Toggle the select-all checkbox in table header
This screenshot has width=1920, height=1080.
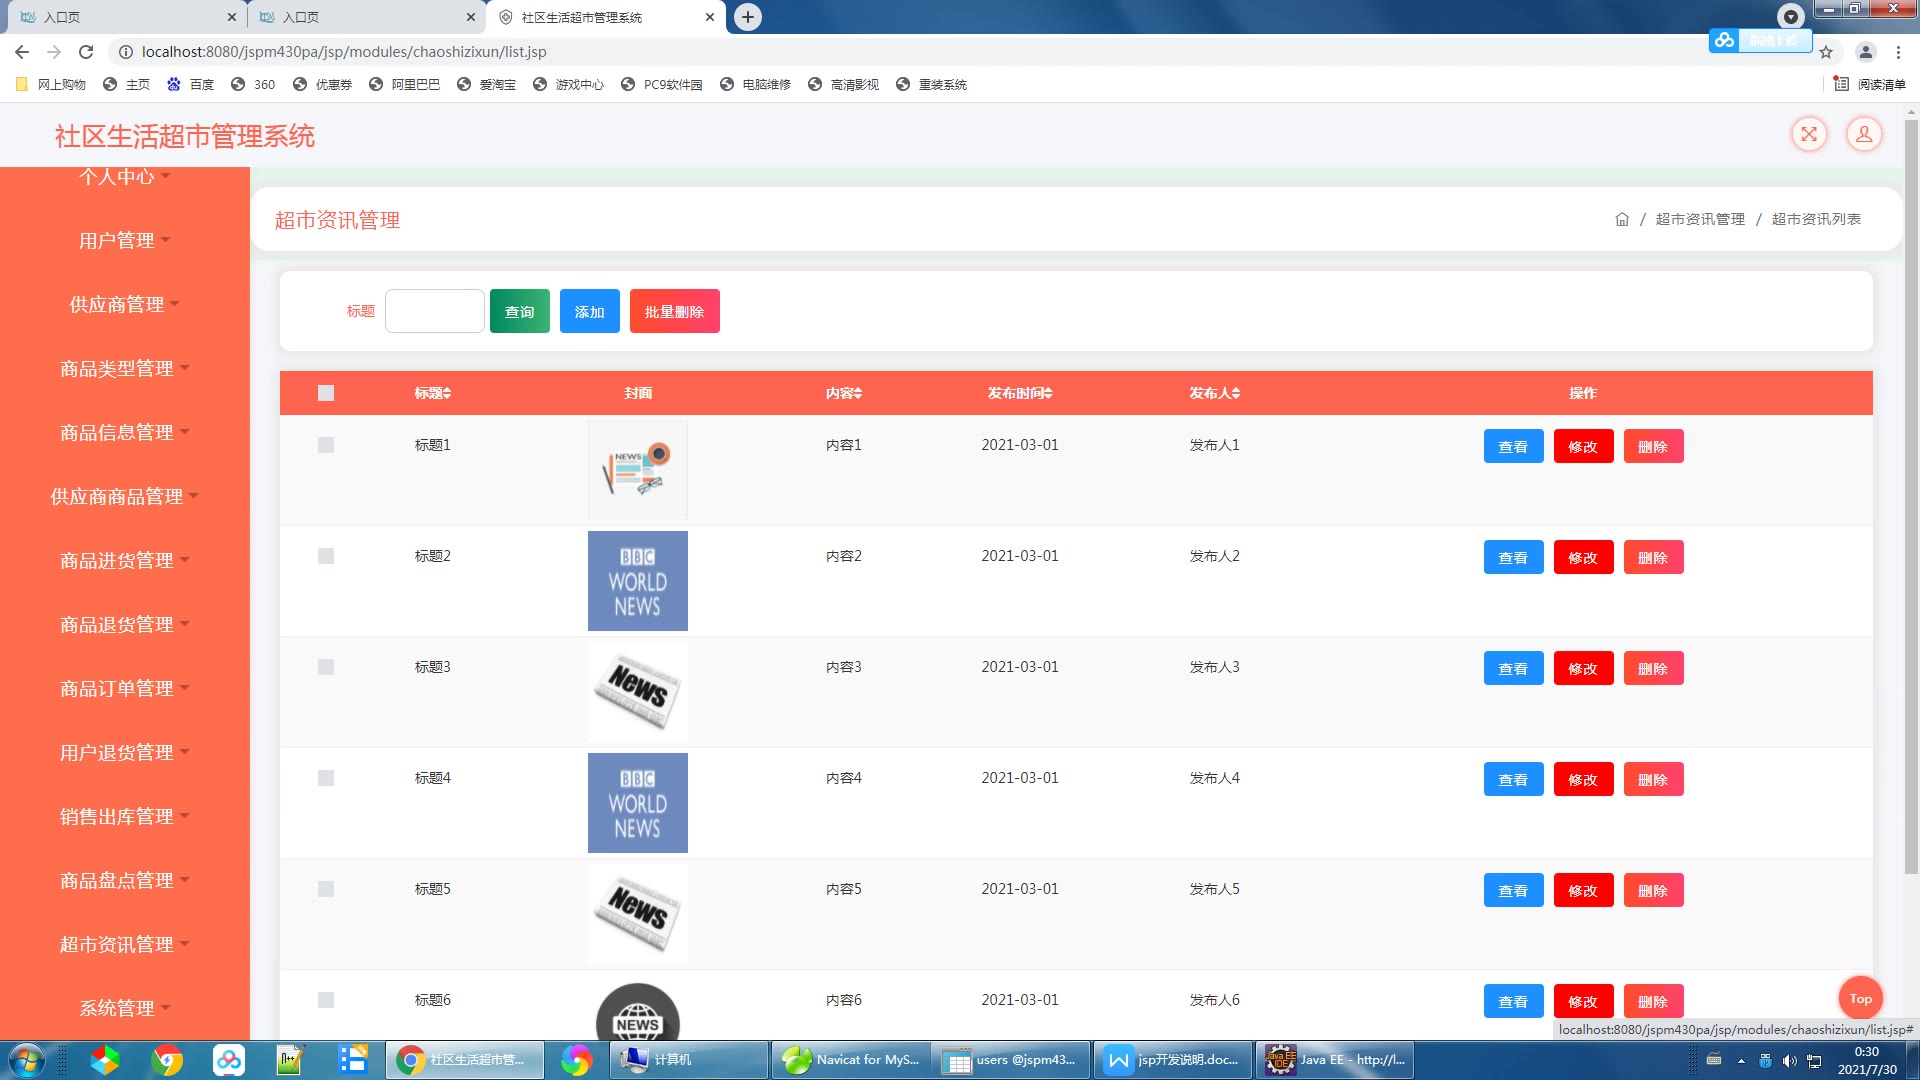[326, 393]
